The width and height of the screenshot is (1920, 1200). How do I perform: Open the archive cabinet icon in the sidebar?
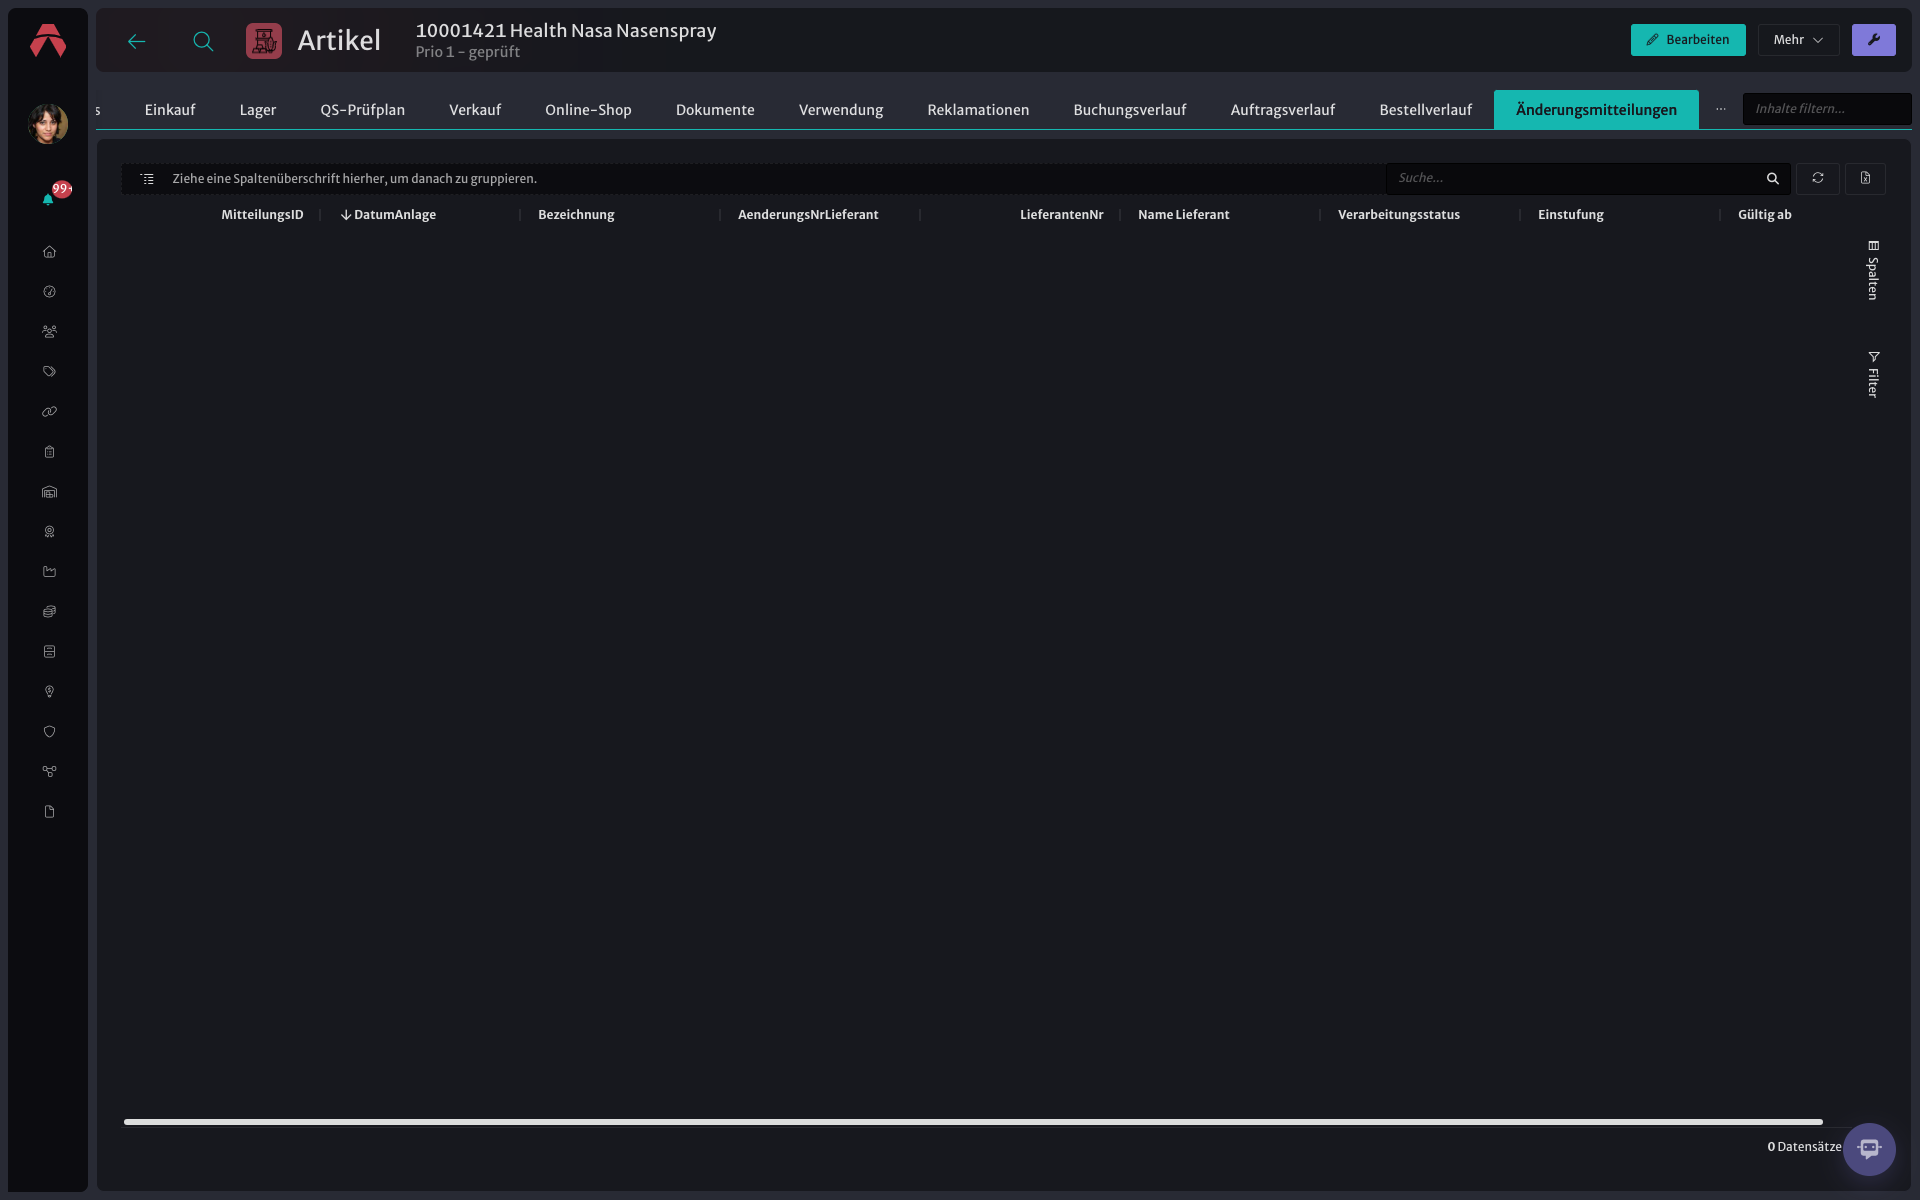point(49,652)
